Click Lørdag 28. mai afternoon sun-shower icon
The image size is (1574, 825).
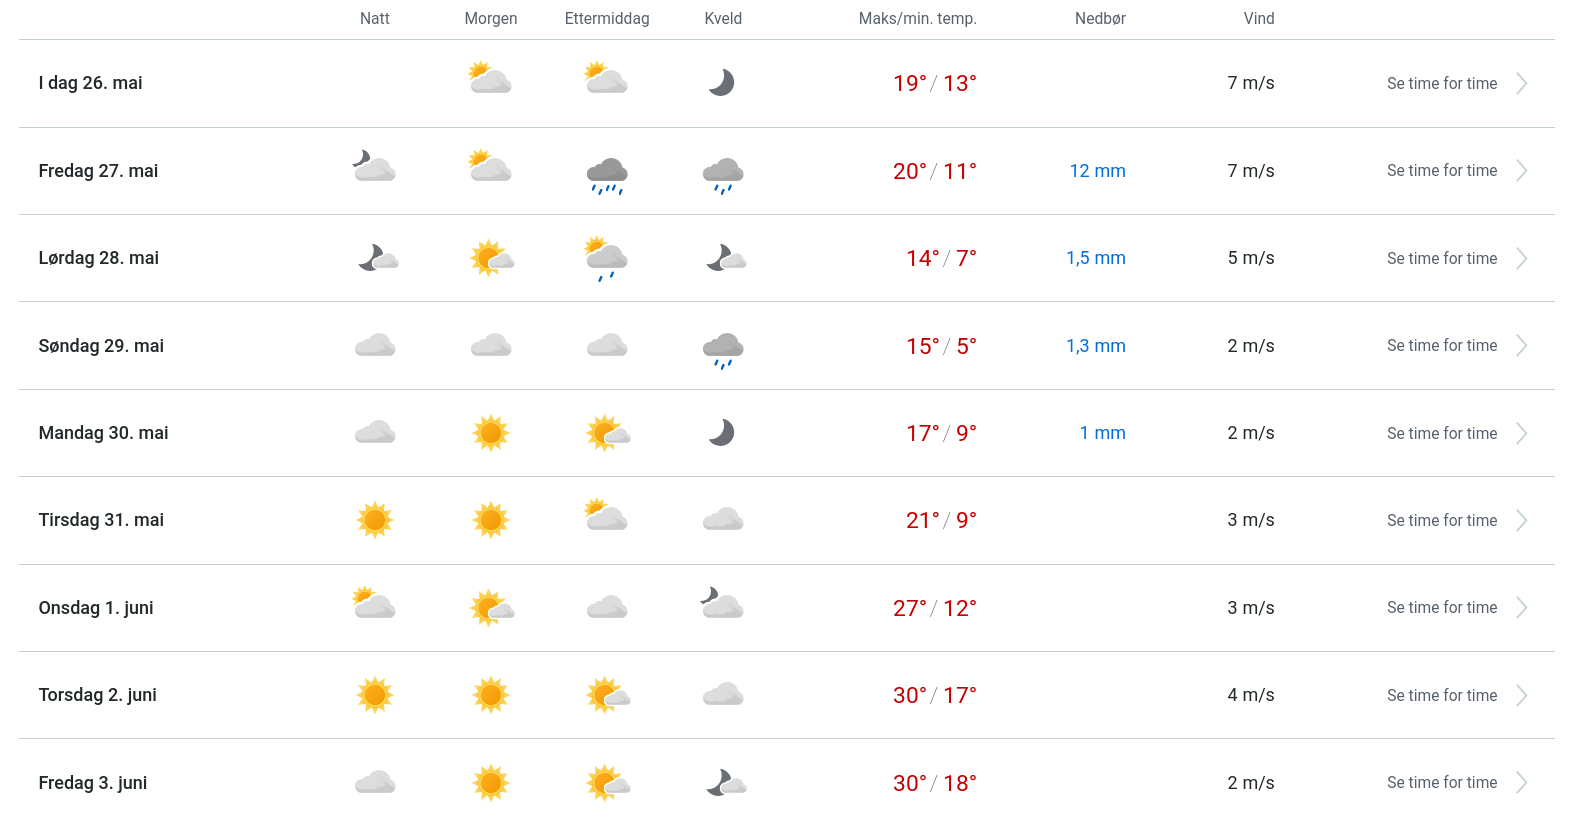point(606,259)
